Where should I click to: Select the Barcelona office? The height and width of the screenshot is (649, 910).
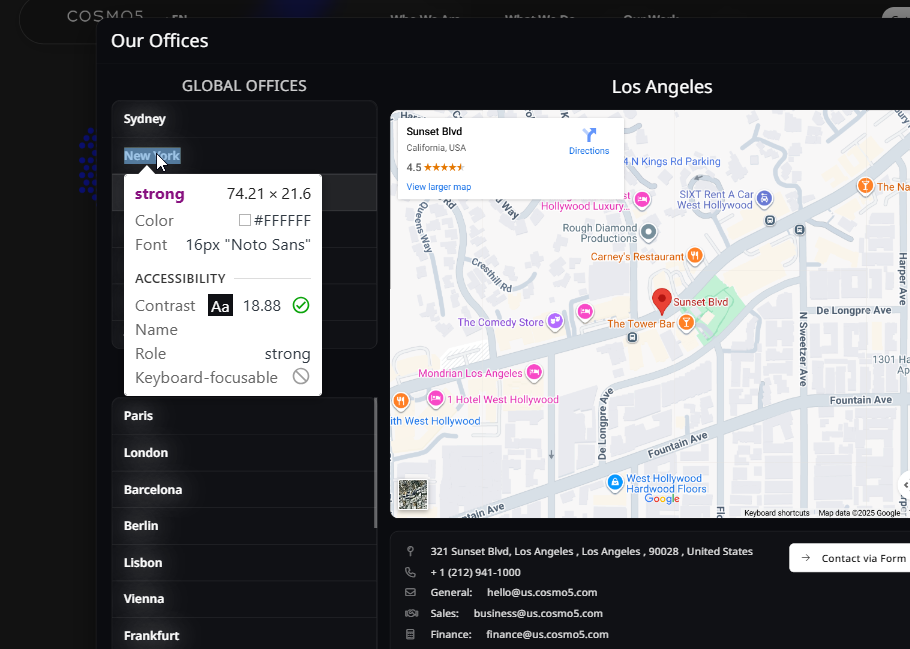(x=243, y=489)
